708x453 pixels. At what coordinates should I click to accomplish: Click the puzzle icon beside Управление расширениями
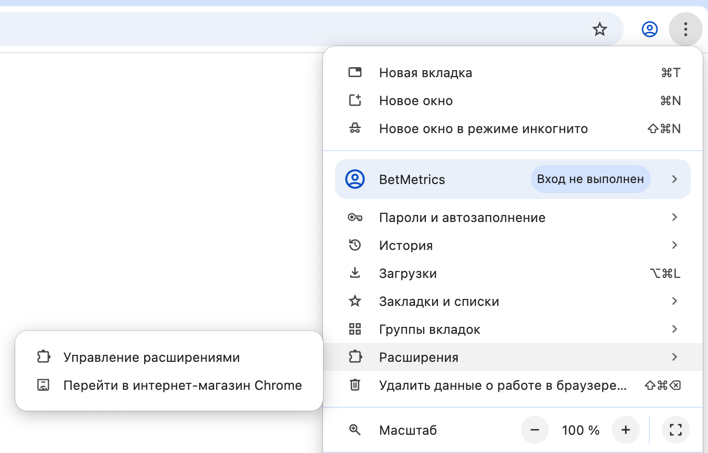point(43,357)
